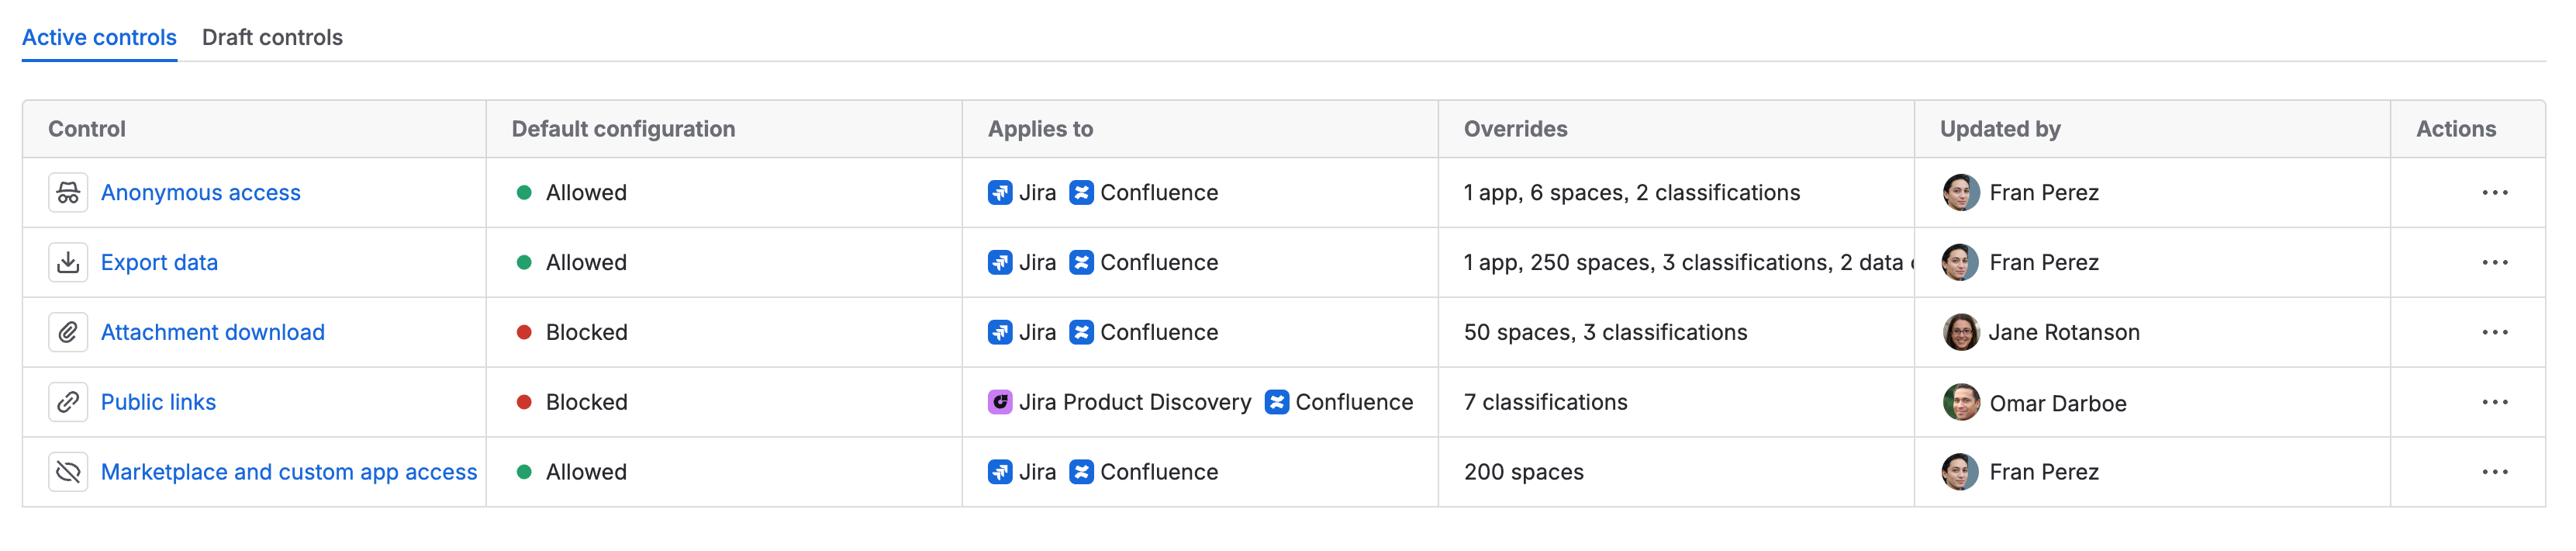Click the Marketplace app access crossed-eye icon
This screenshot has width=2576, height=551.
[68, 473]
